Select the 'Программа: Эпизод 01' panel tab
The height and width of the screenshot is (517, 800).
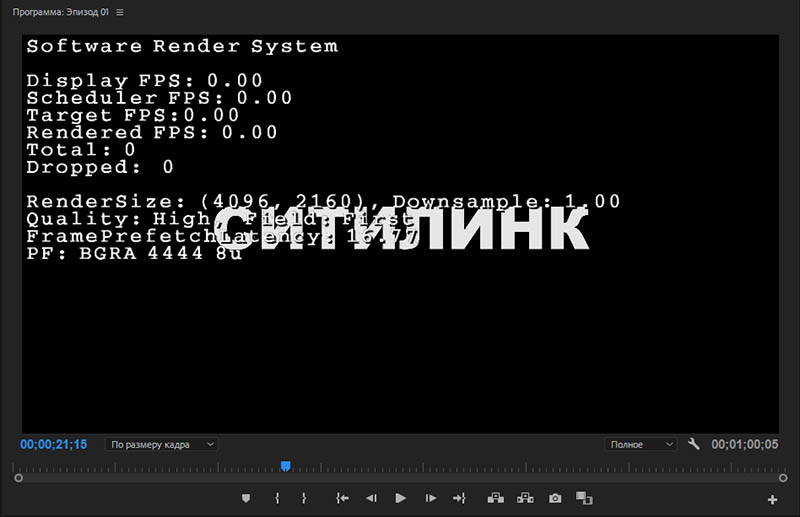click(60, 12)
